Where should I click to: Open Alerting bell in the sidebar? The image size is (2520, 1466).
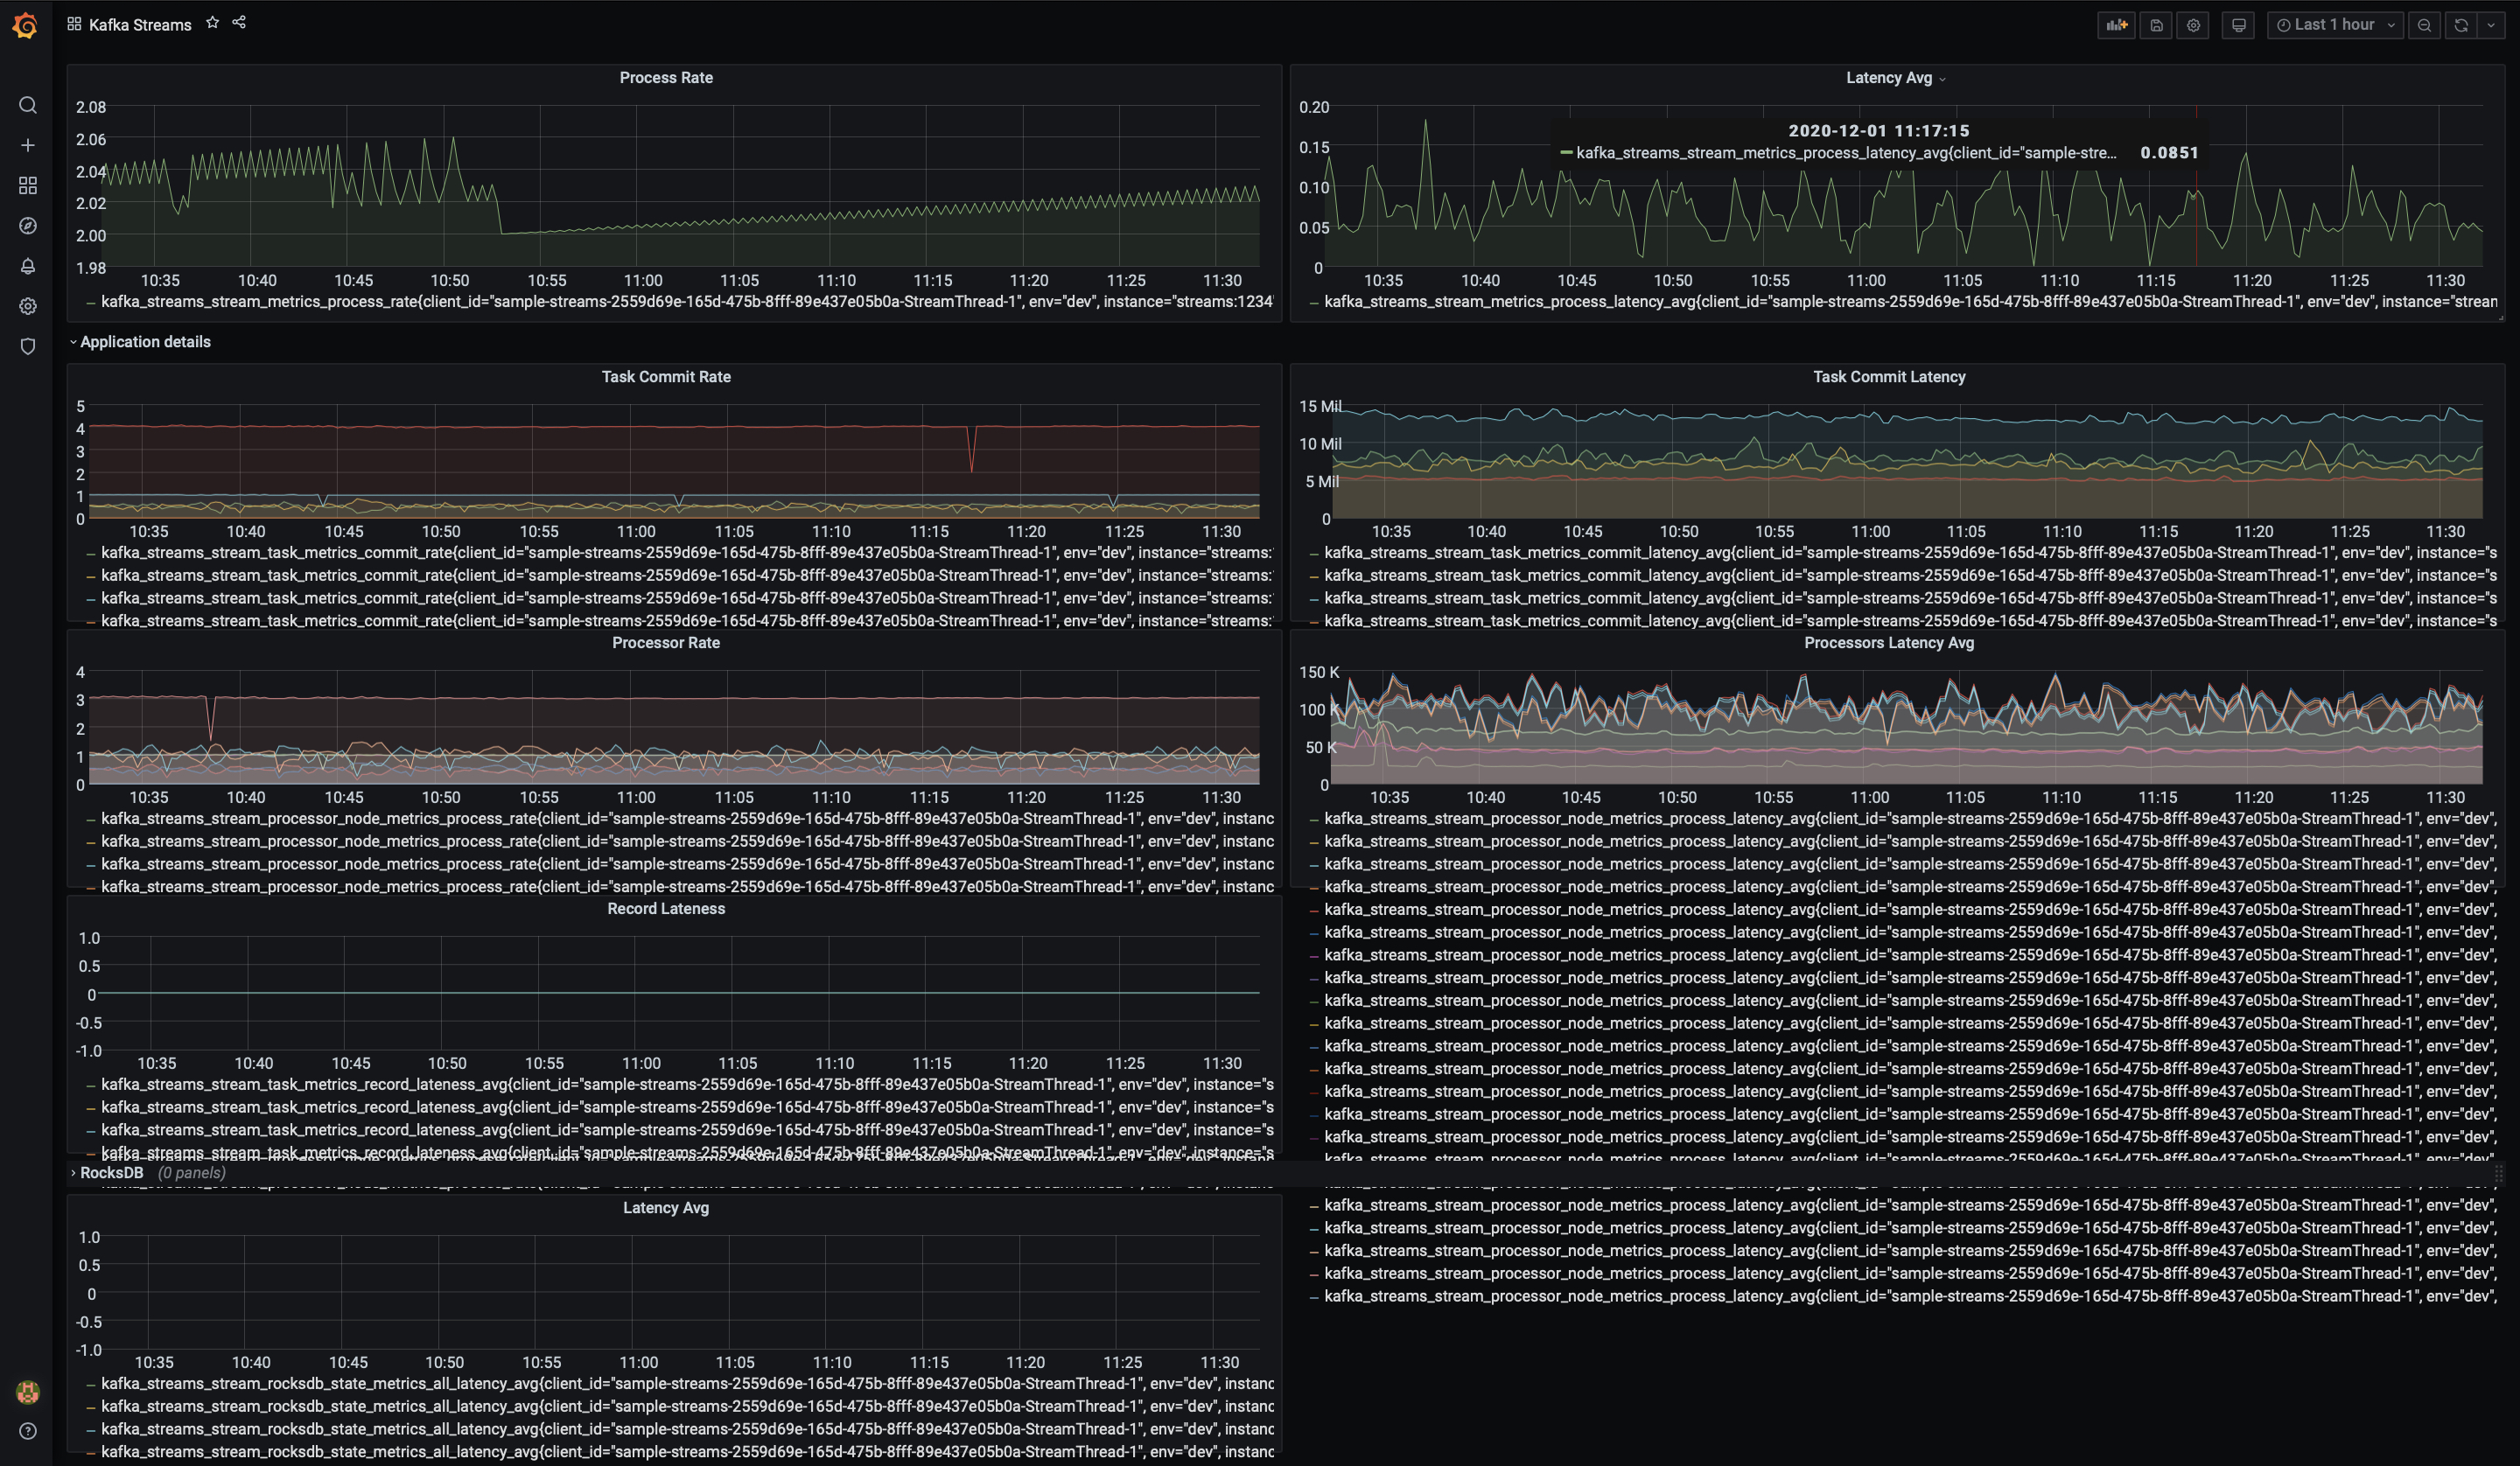(28, 266)
